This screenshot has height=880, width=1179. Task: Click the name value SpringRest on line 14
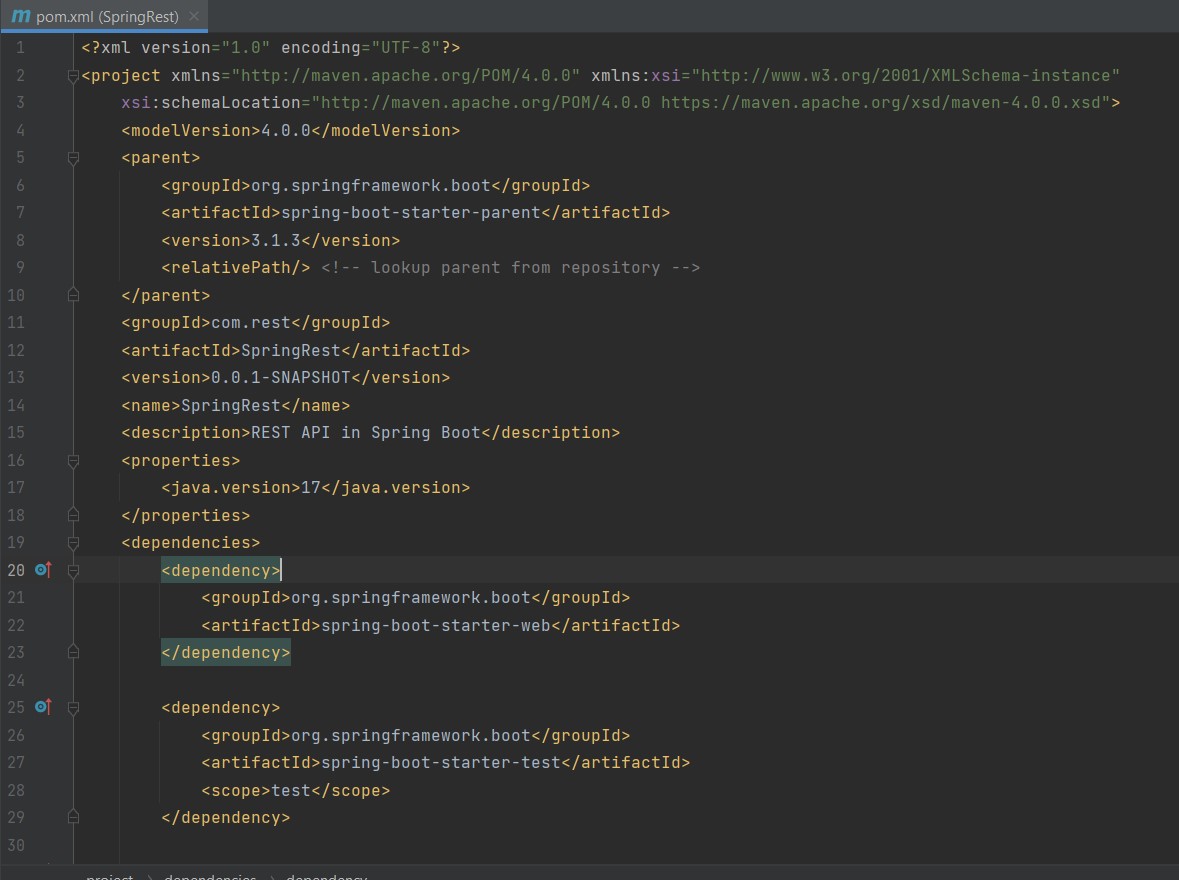(231, 405)
